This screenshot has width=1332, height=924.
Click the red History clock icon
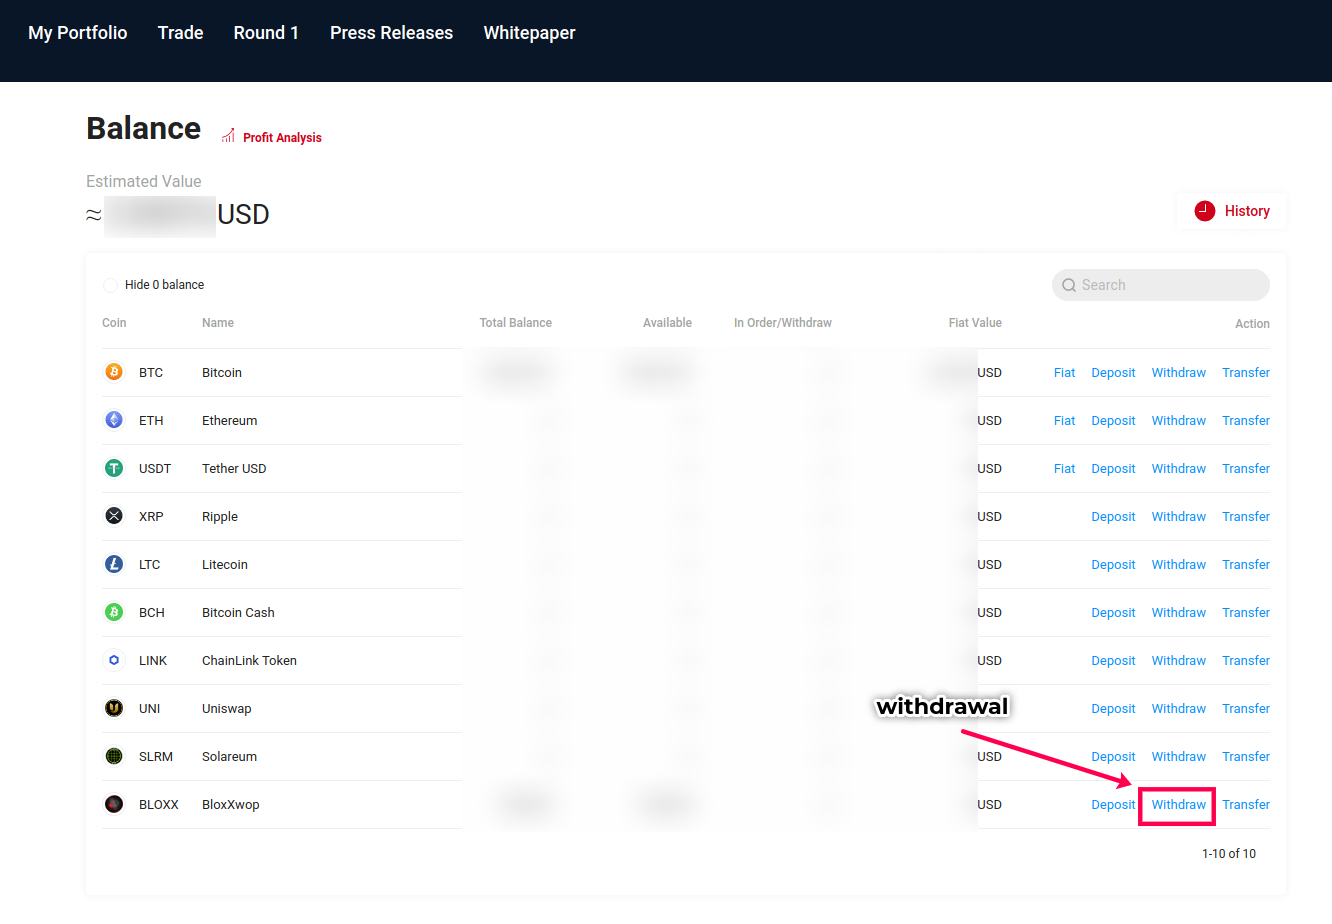click(x=1205, y=211)
